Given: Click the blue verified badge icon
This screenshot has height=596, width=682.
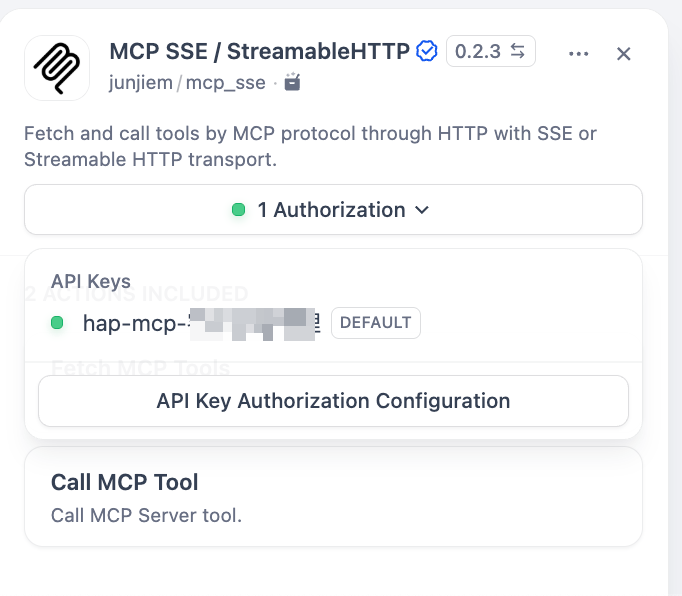Looking at the screenshot, I should pyautogui.click(x=427, y=51).
